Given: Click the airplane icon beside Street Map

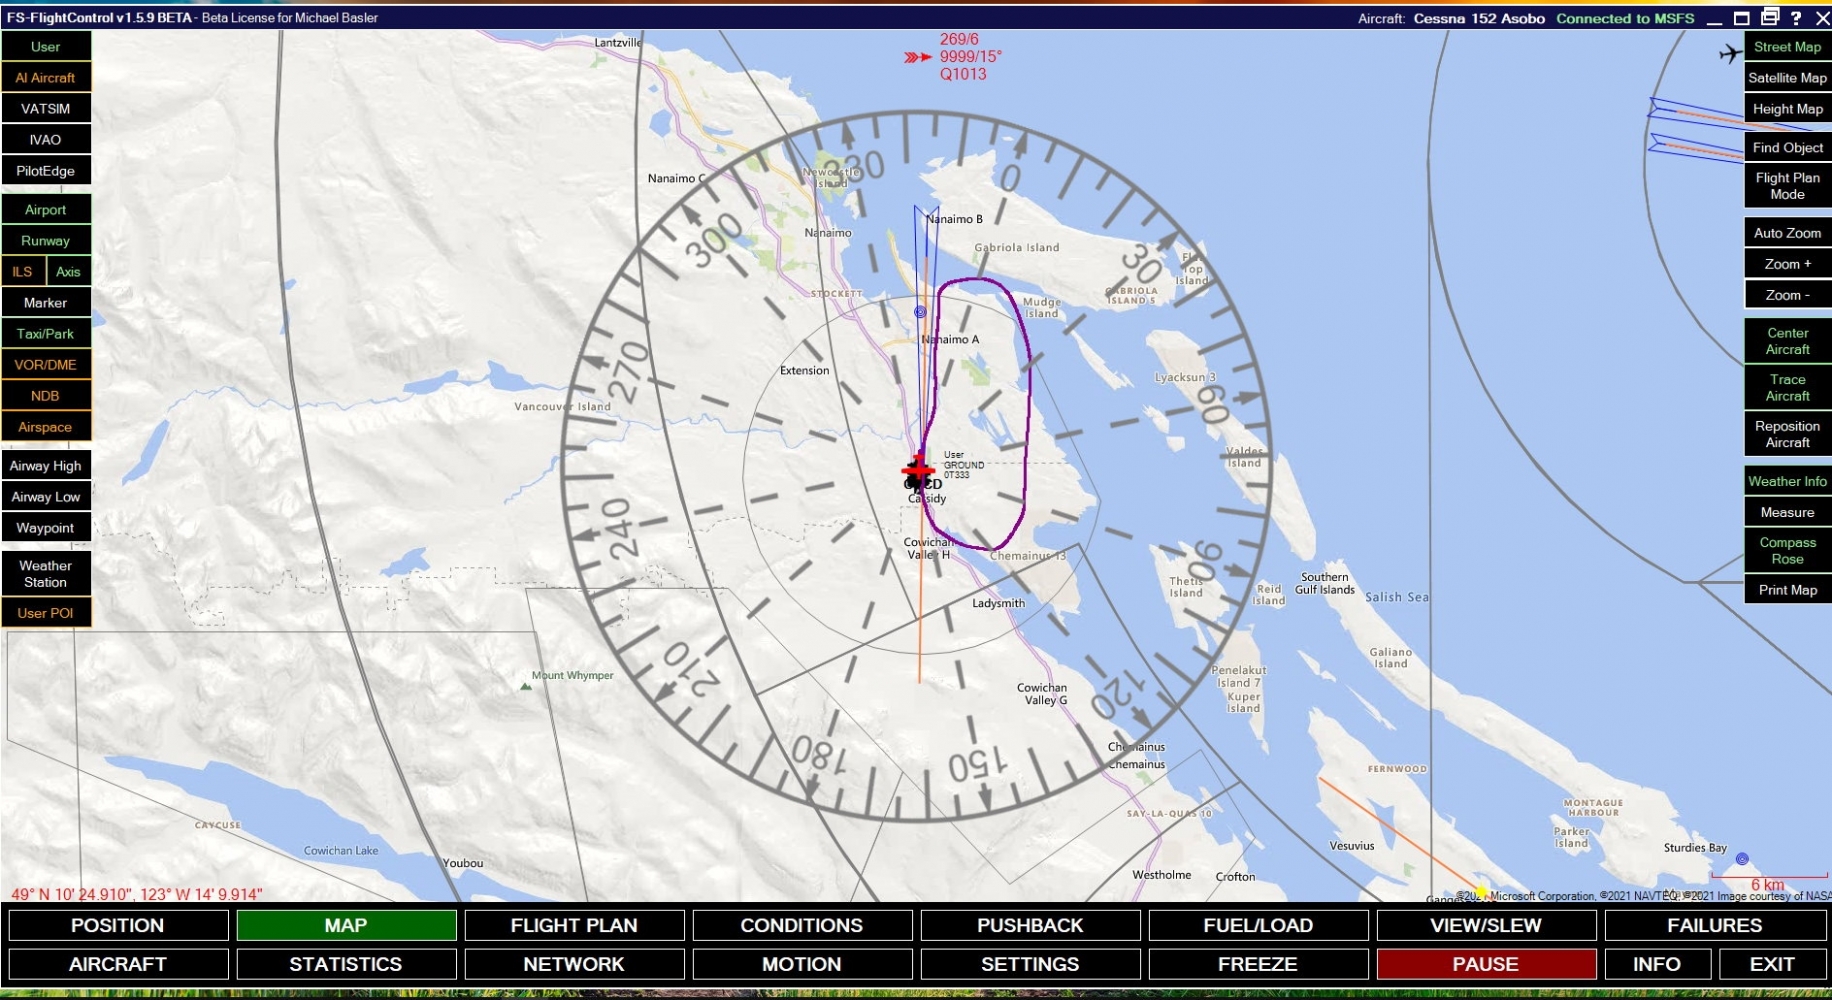Looking at the screenshot, I should (x=1730, y=53).
